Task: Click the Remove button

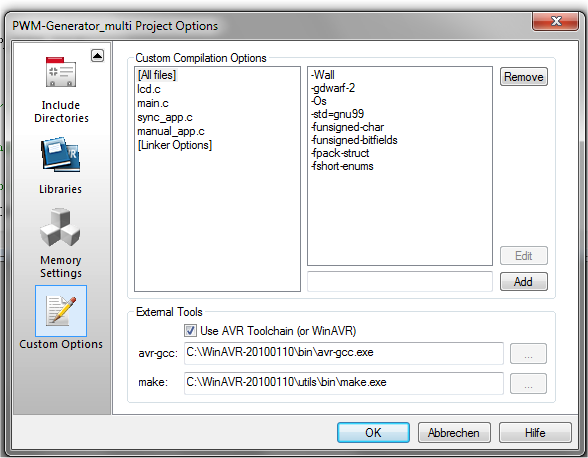Action: (x=524, y=77)
